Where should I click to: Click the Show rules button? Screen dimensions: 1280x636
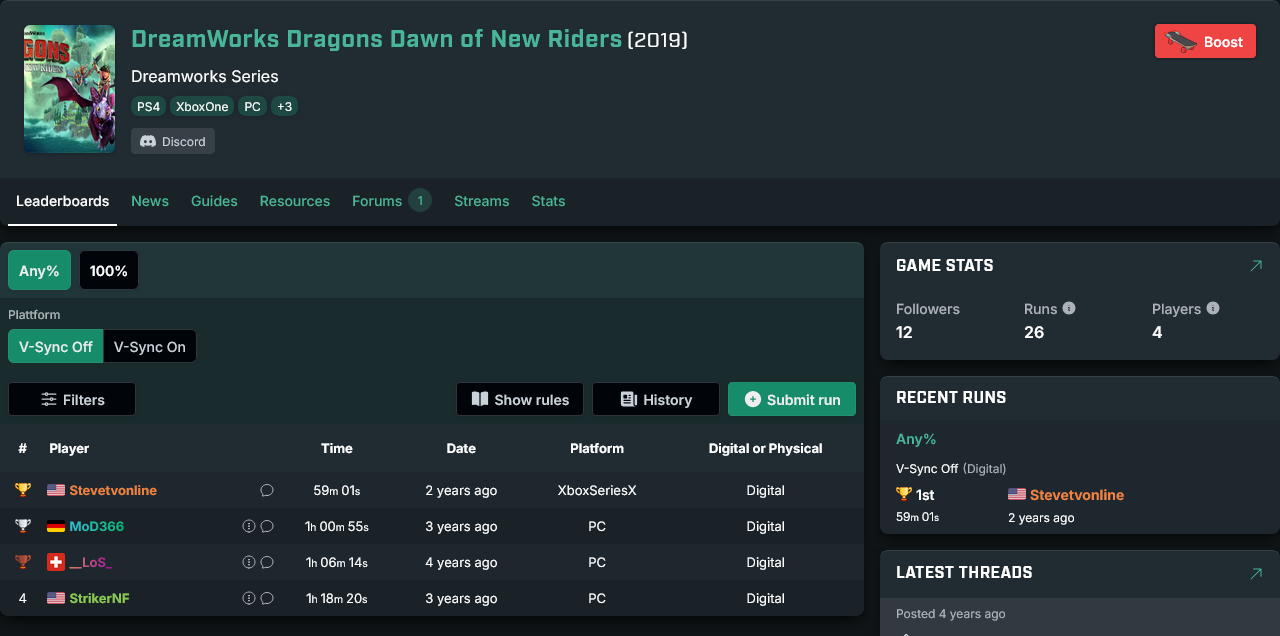point(520,399)
